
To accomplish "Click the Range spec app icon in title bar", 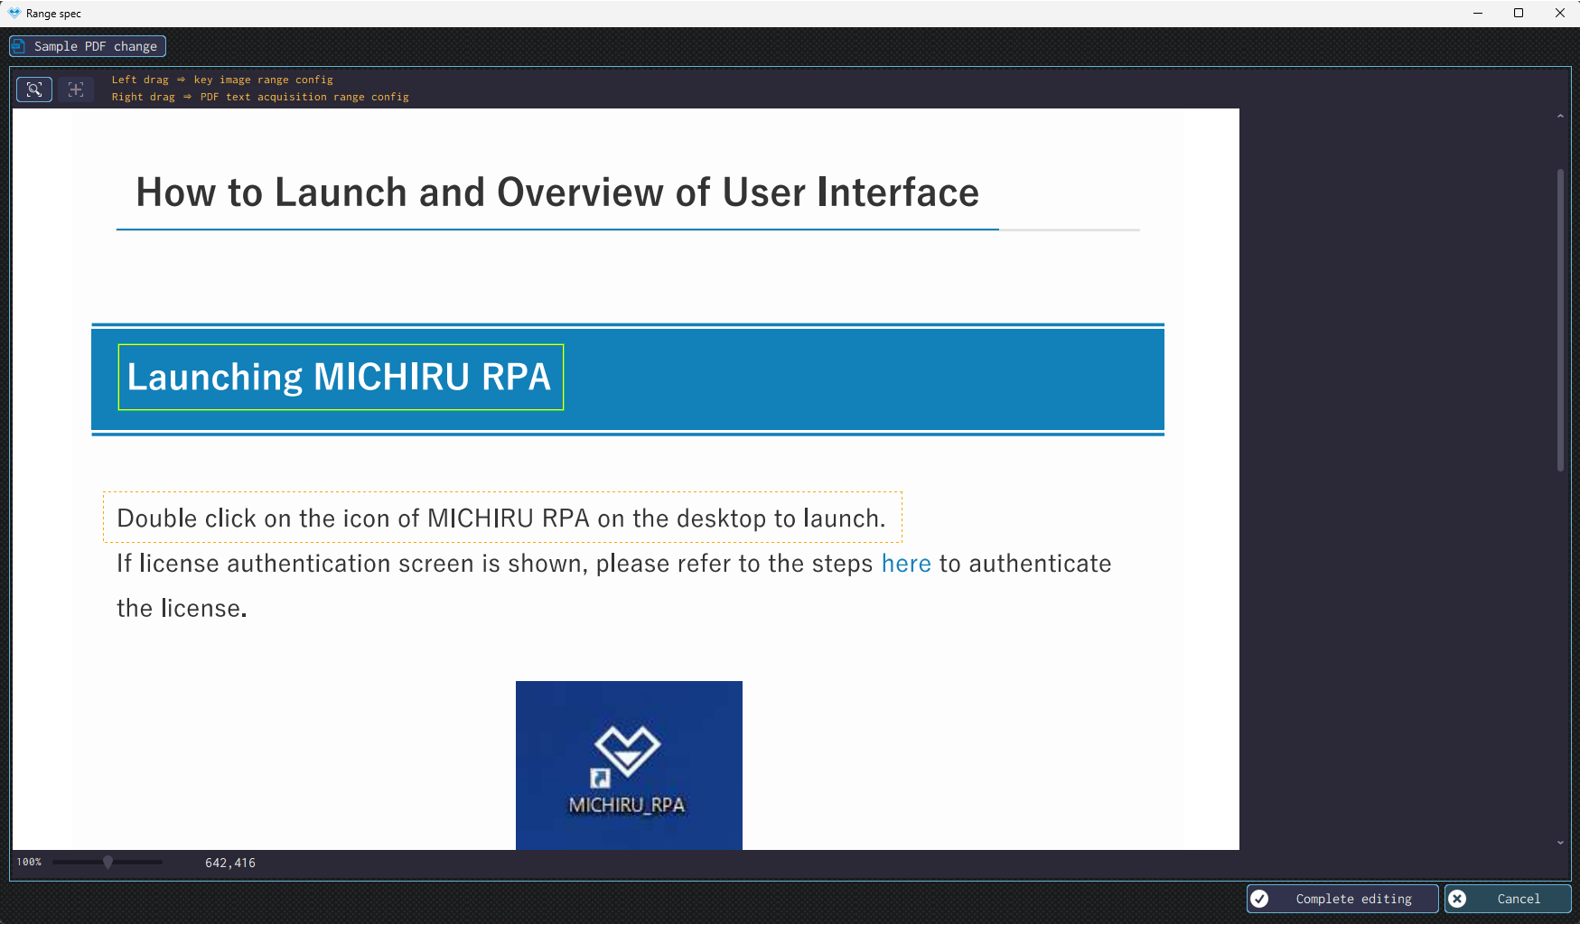I will [x=14, y=13].
